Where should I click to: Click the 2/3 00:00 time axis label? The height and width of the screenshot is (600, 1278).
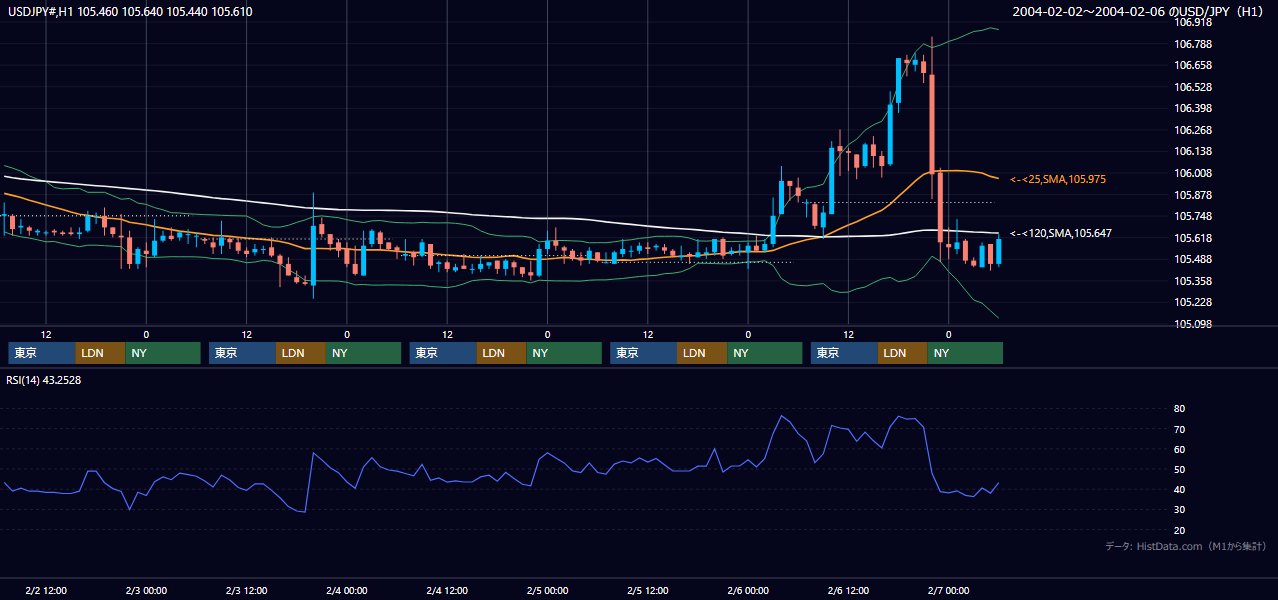click(x=146, y=590)
